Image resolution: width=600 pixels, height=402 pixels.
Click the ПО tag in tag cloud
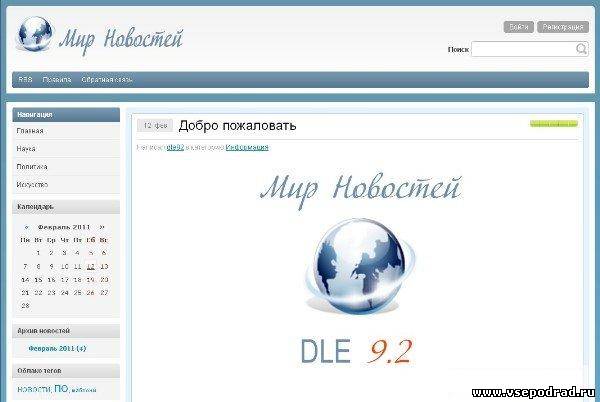click(x=61, y=389)
